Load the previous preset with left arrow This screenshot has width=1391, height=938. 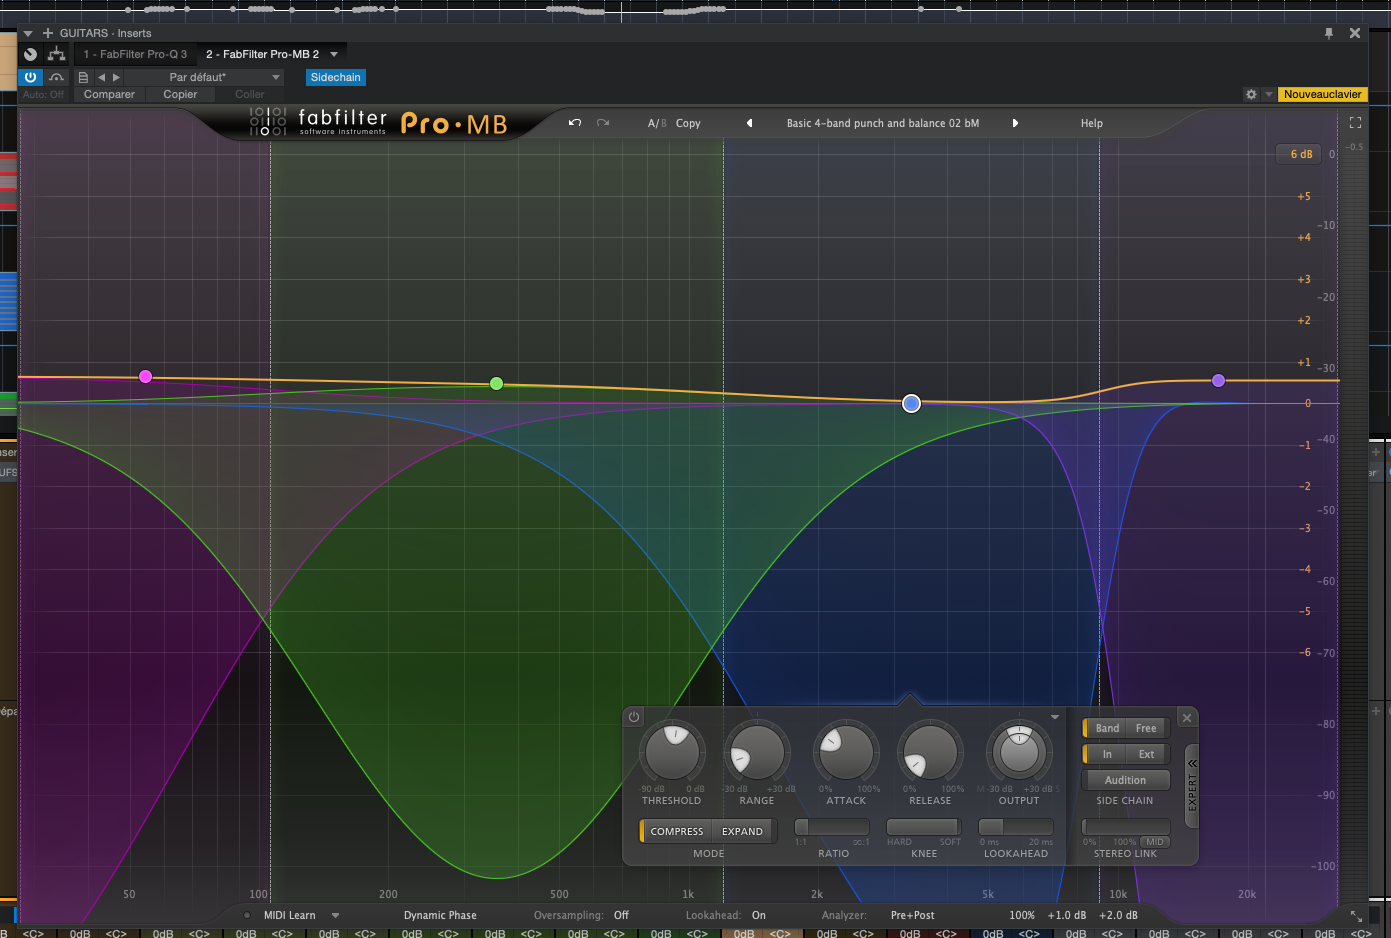[749, 123]
